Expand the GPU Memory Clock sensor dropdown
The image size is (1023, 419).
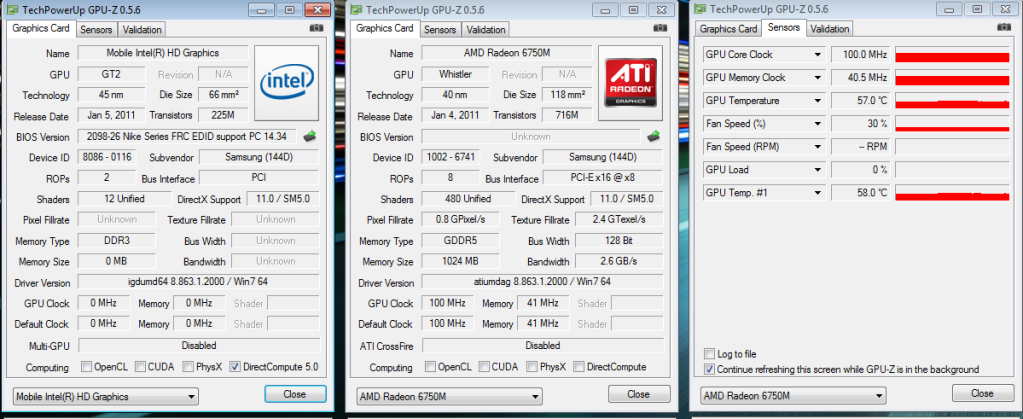(x=817, y=78)
